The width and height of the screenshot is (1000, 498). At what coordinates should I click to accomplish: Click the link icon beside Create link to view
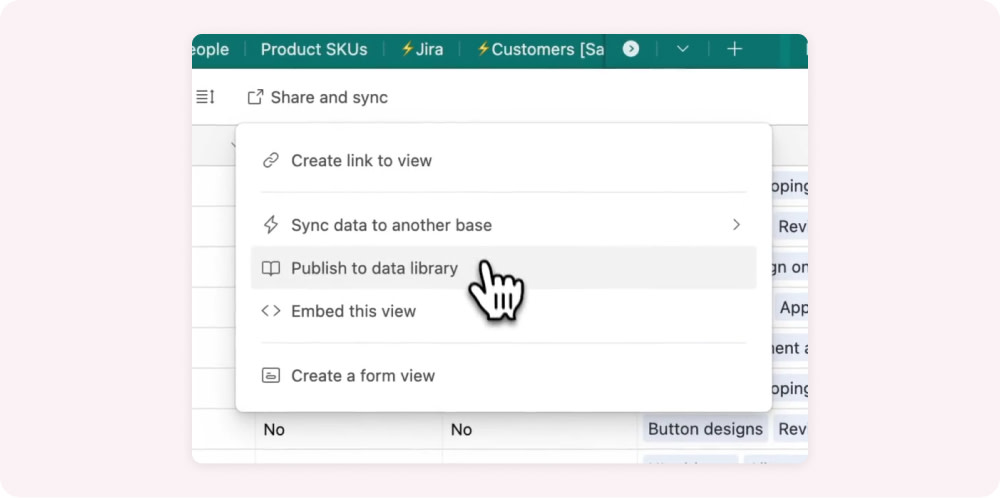click(270, 161)
